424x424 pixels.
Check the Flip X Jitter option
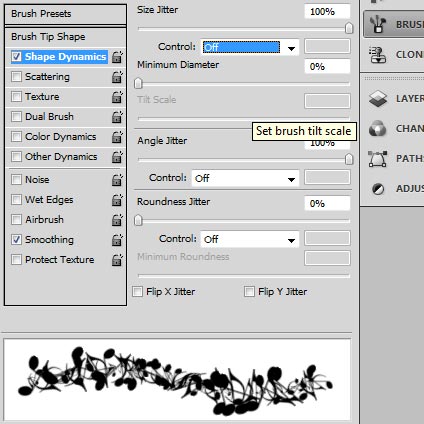click(x=137, y=292)
